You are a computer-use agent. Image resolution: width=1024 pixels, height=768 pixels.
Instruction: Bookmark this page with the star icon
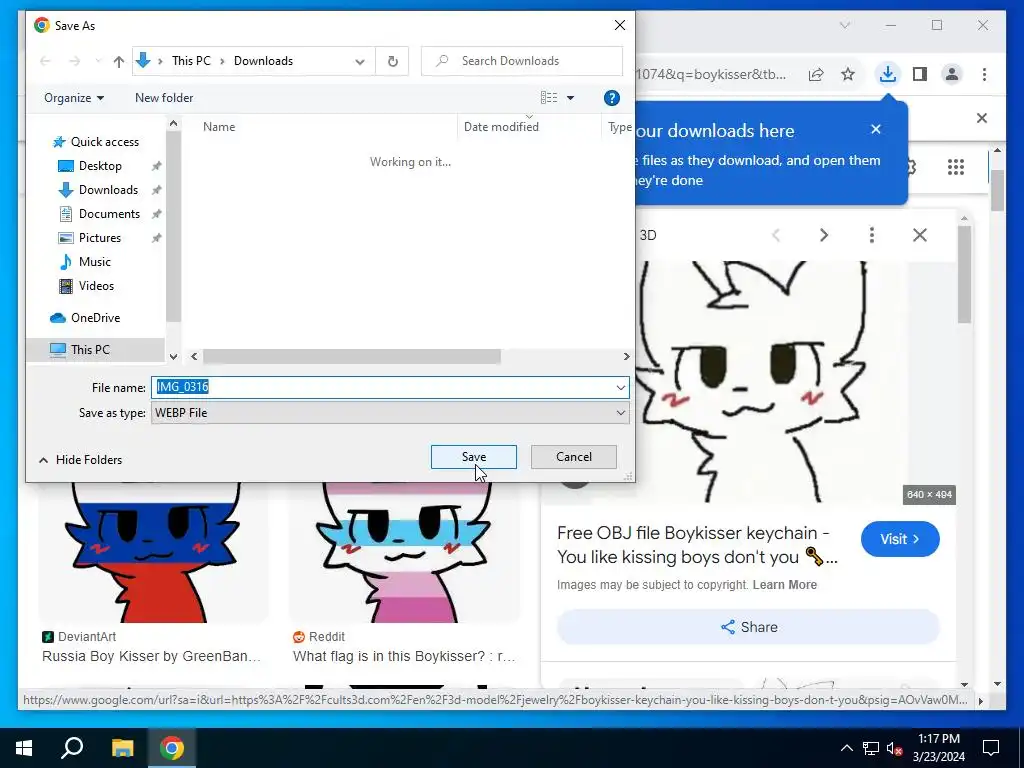click(x=848, y=74)
